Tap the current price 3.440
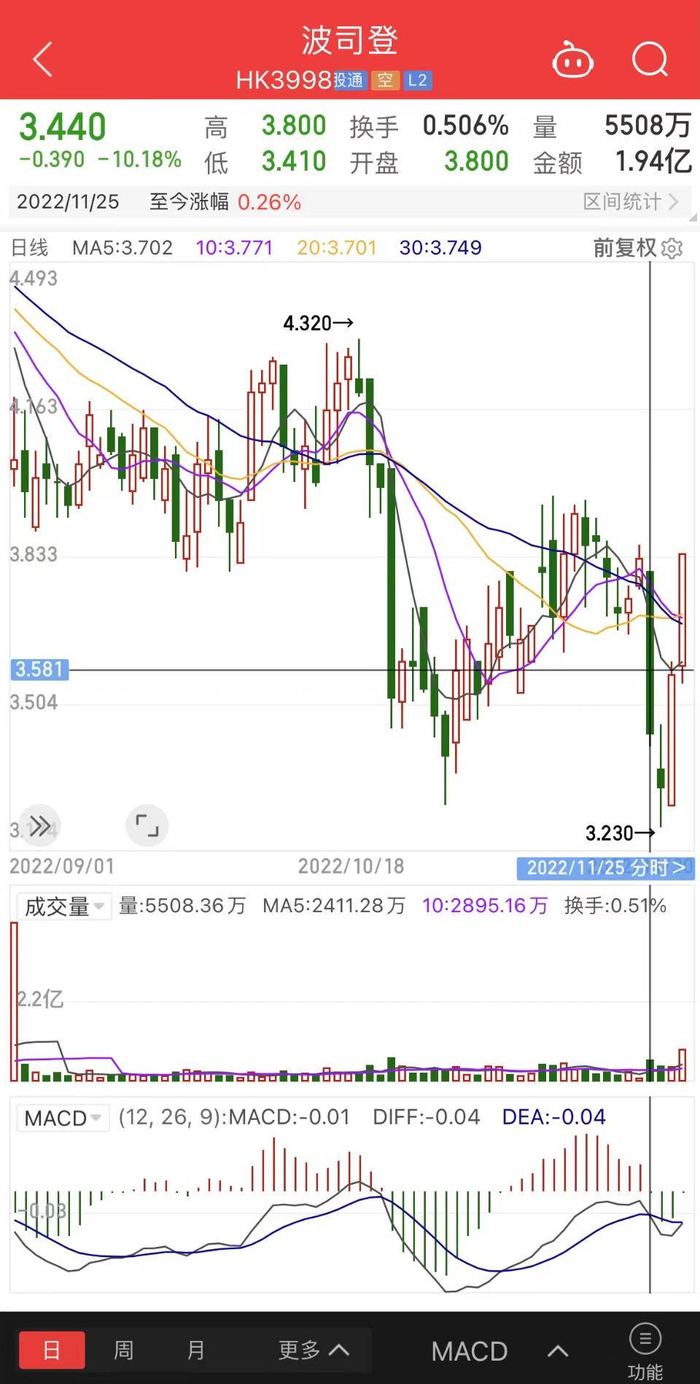 (x=63, y=127)
